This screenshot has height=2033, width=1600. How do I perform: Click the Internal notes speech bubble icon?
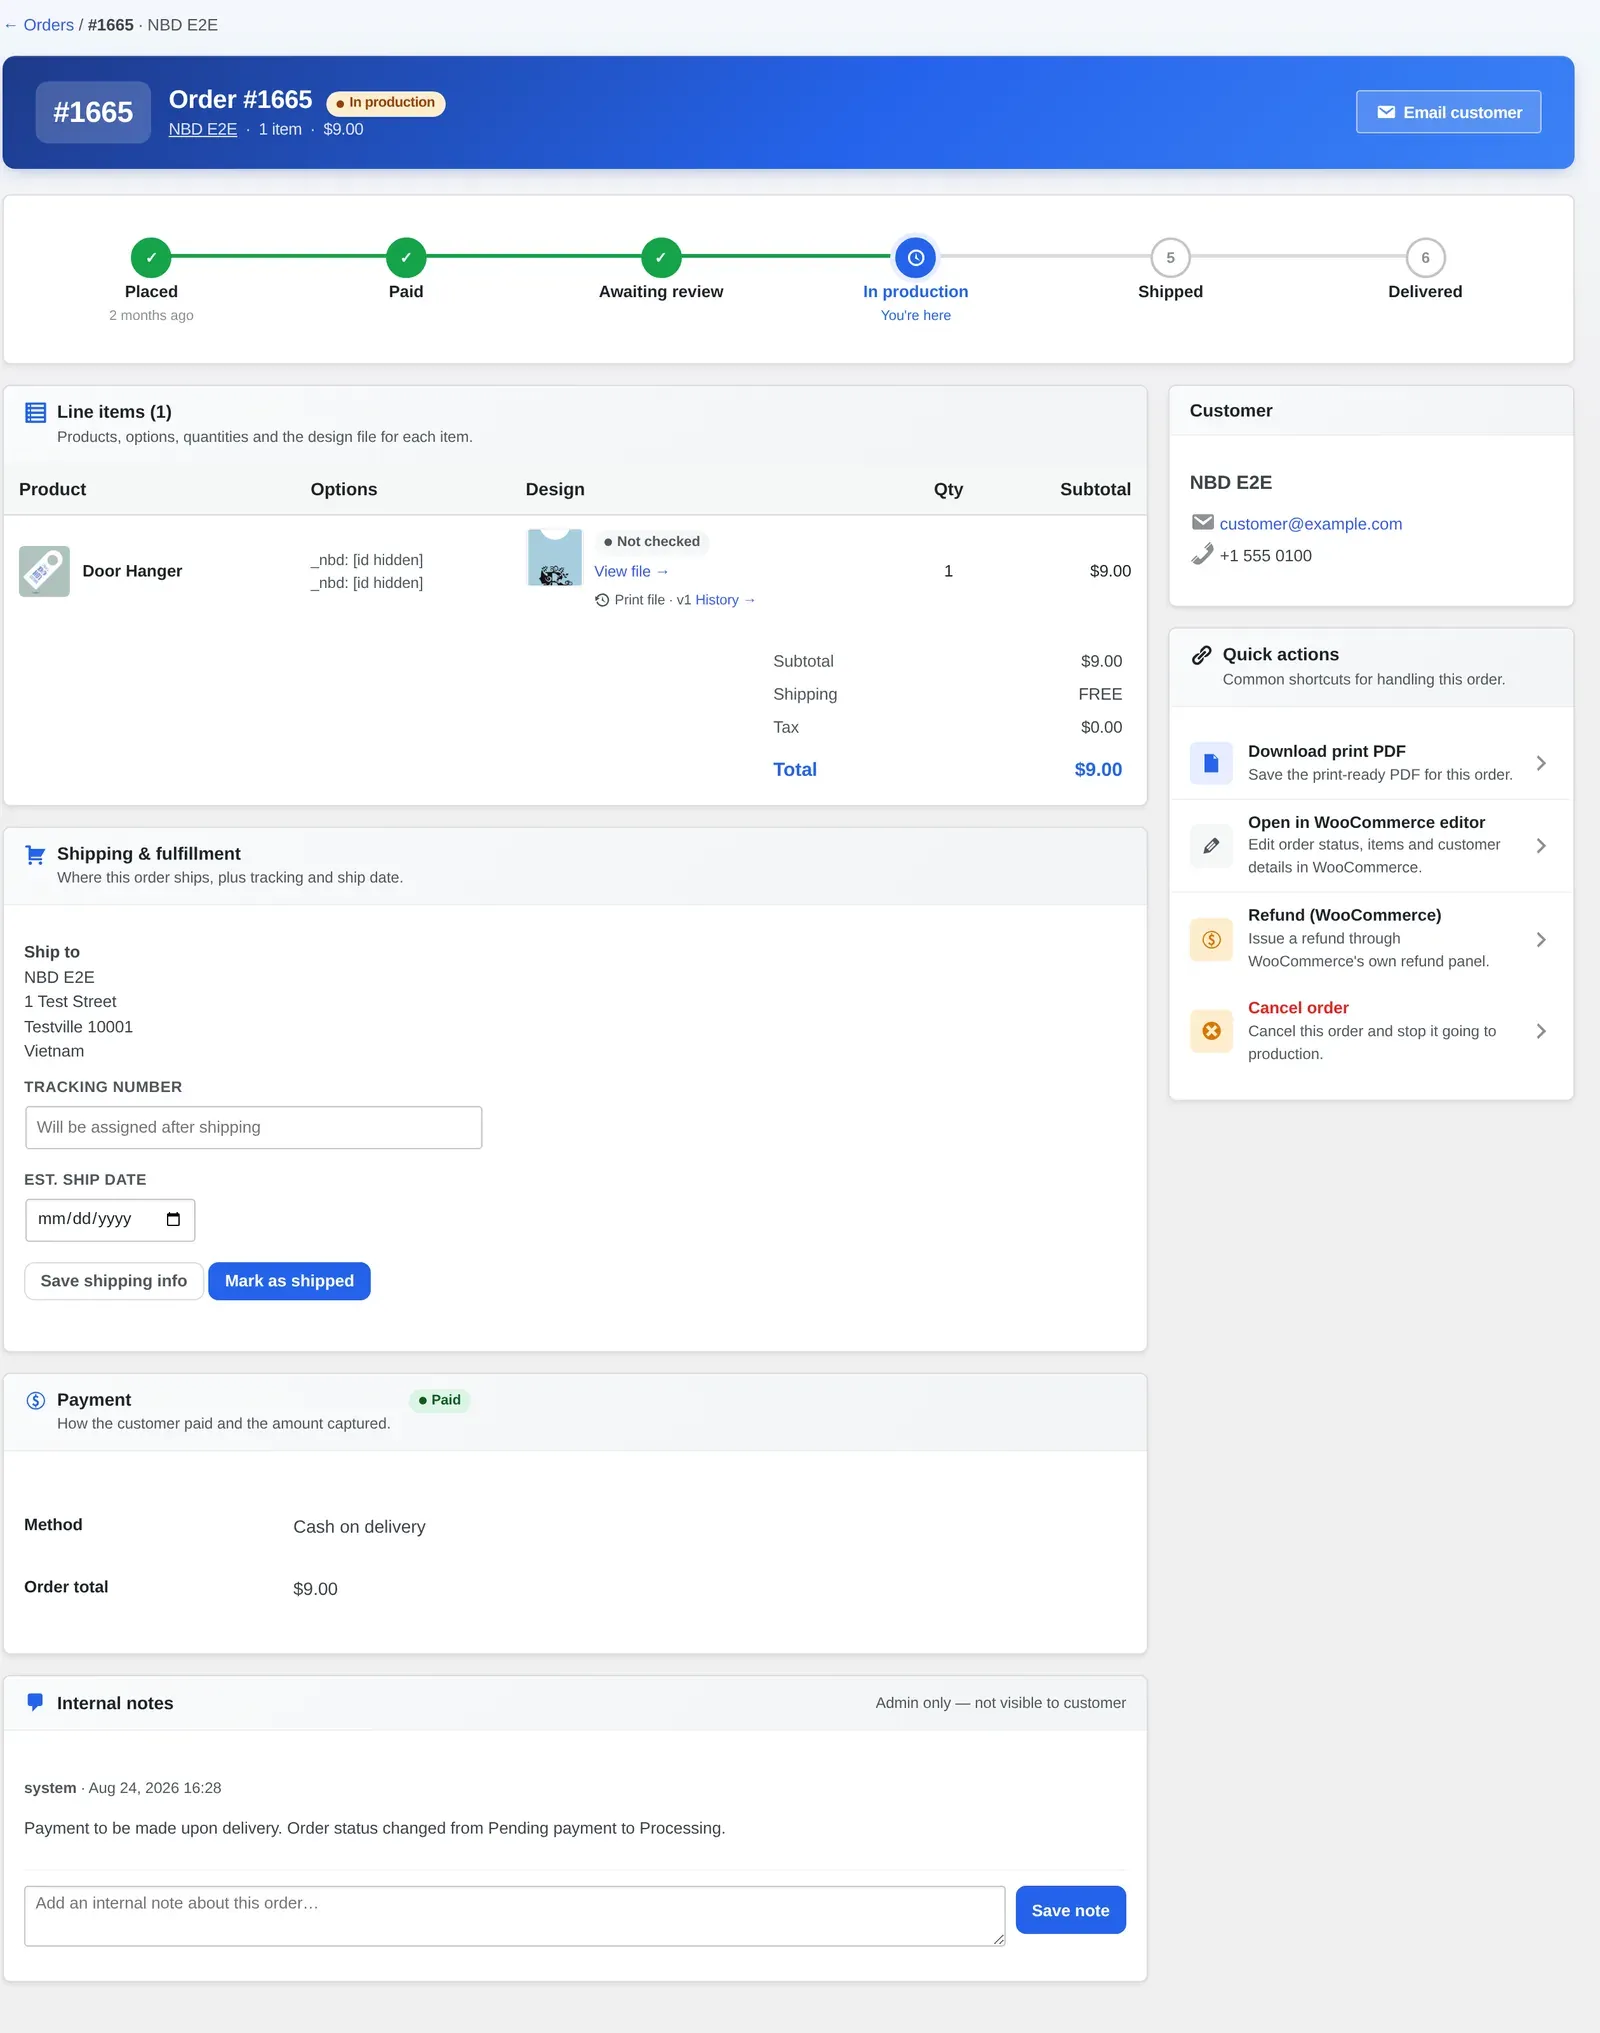(35, 1702)
